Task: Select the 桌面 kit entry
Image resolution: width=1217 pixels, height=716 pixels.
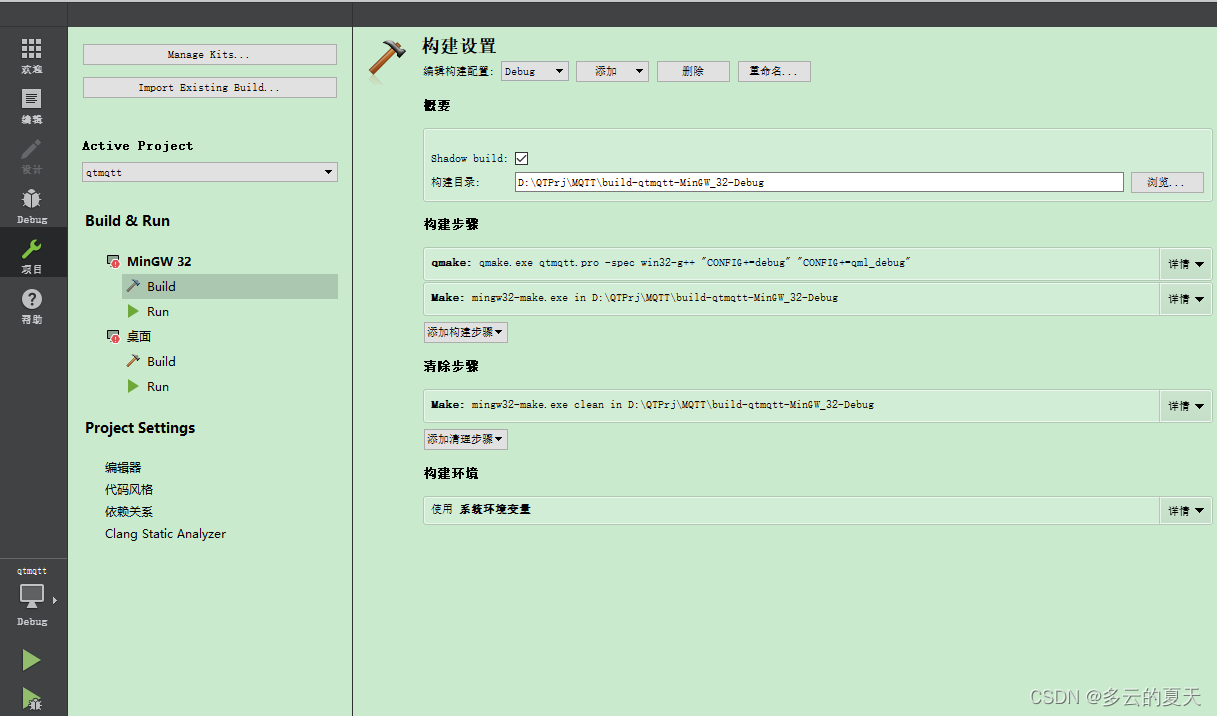Action: point(139,337)
